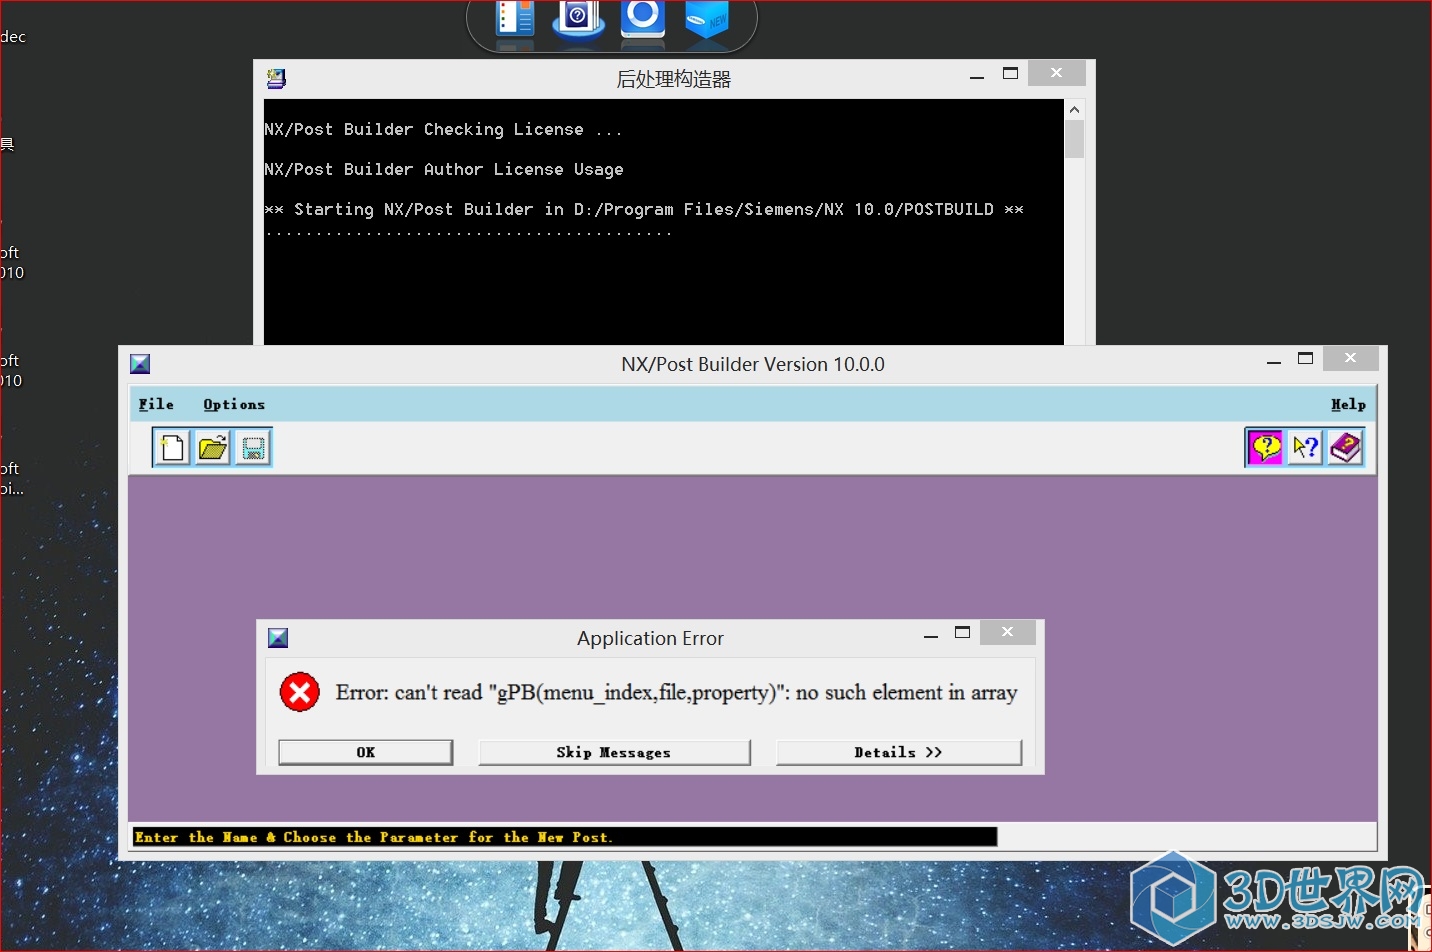Expand error Details >> button

click(x=899, y=752)
